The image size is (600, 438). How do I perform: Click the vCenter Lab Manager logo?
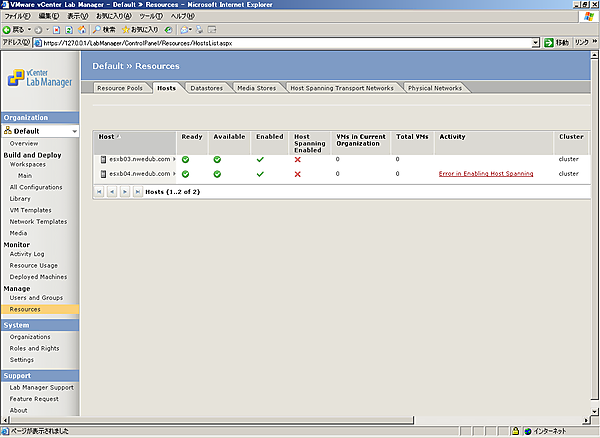[40, 80]
